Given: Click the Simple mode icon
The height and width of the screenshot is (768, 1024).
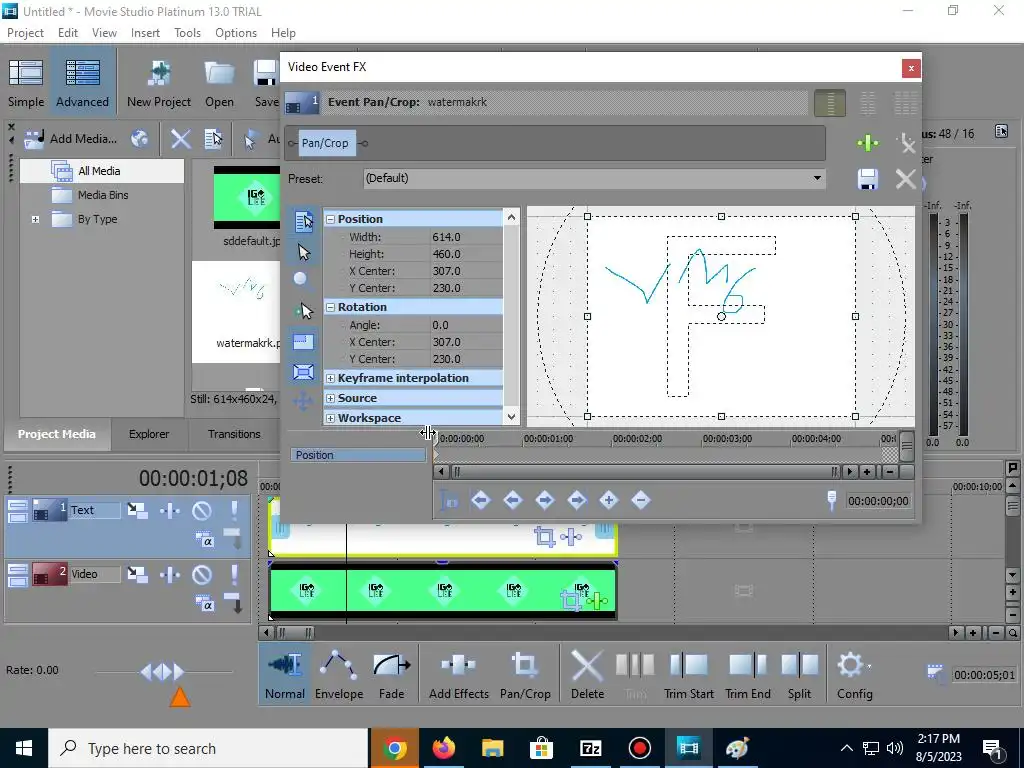Looking at the screenshot, I should coord(25,82).
